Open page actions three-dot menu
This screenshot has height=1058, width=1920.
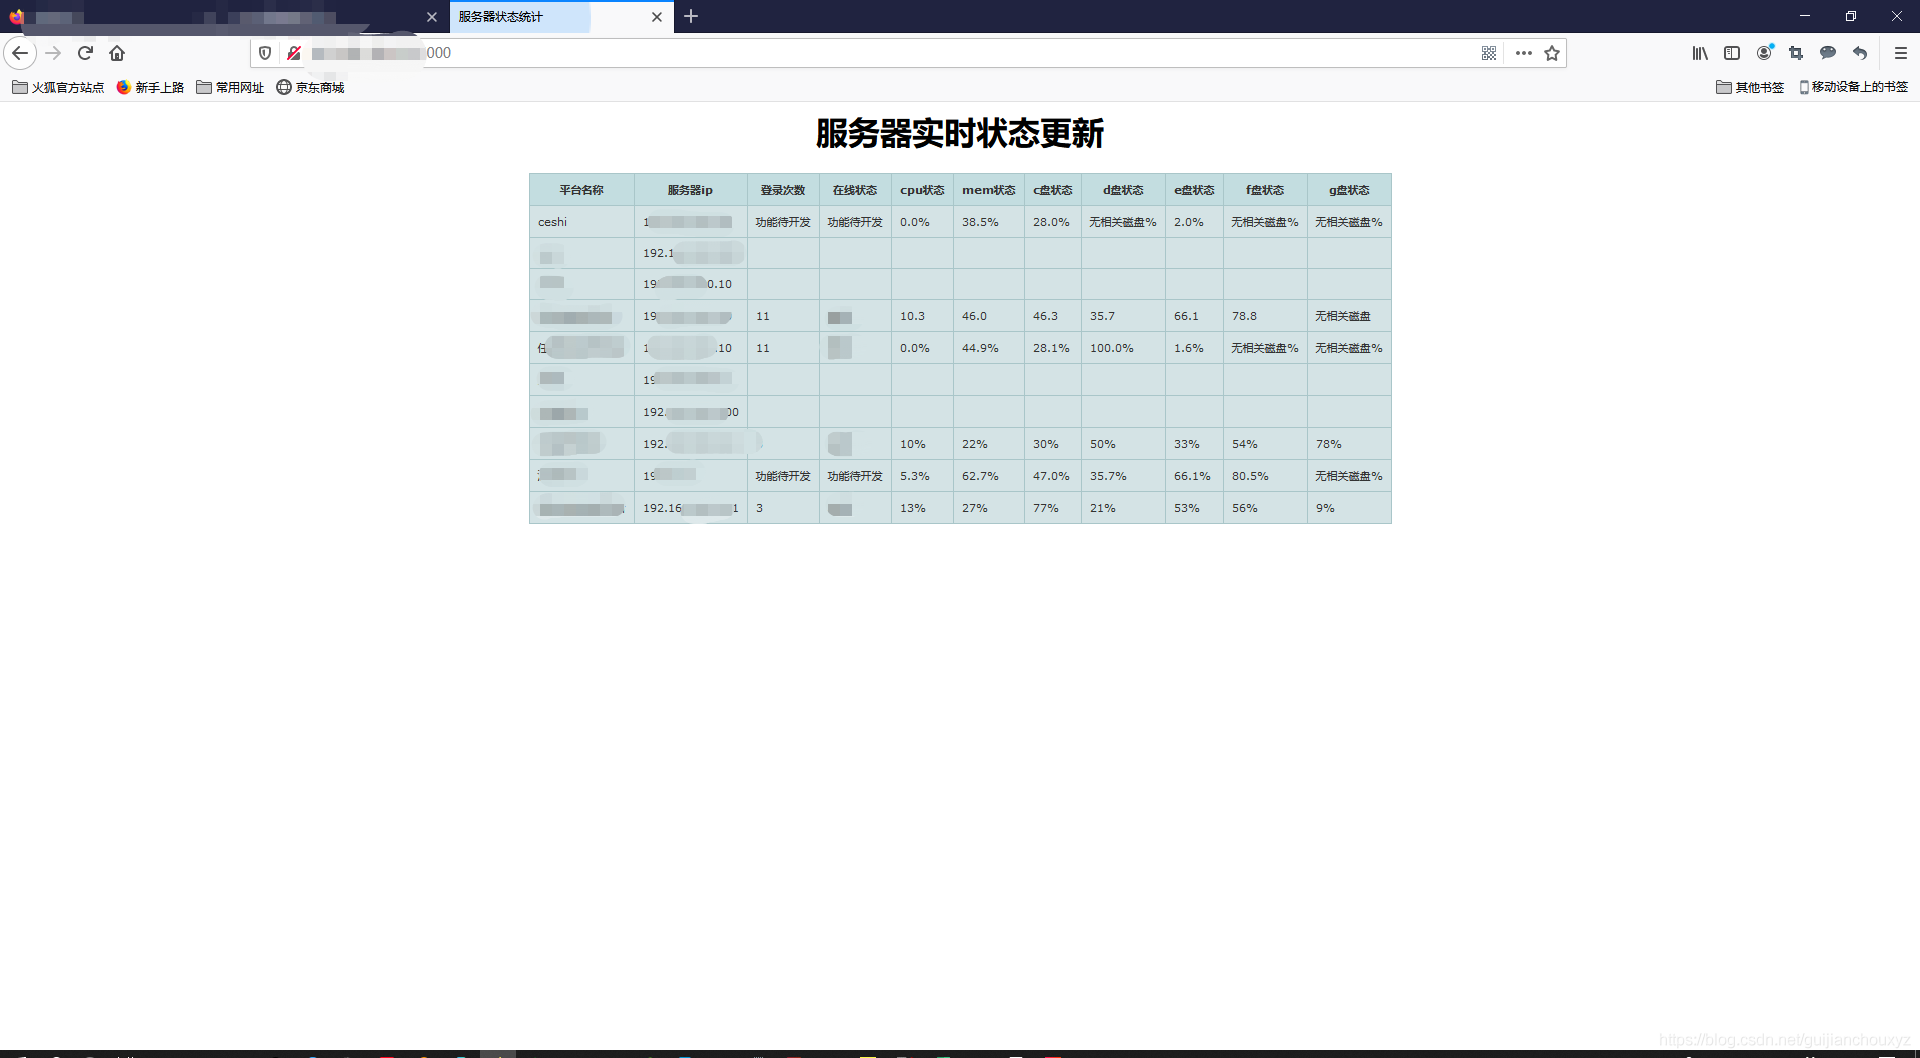point(1524,53)
